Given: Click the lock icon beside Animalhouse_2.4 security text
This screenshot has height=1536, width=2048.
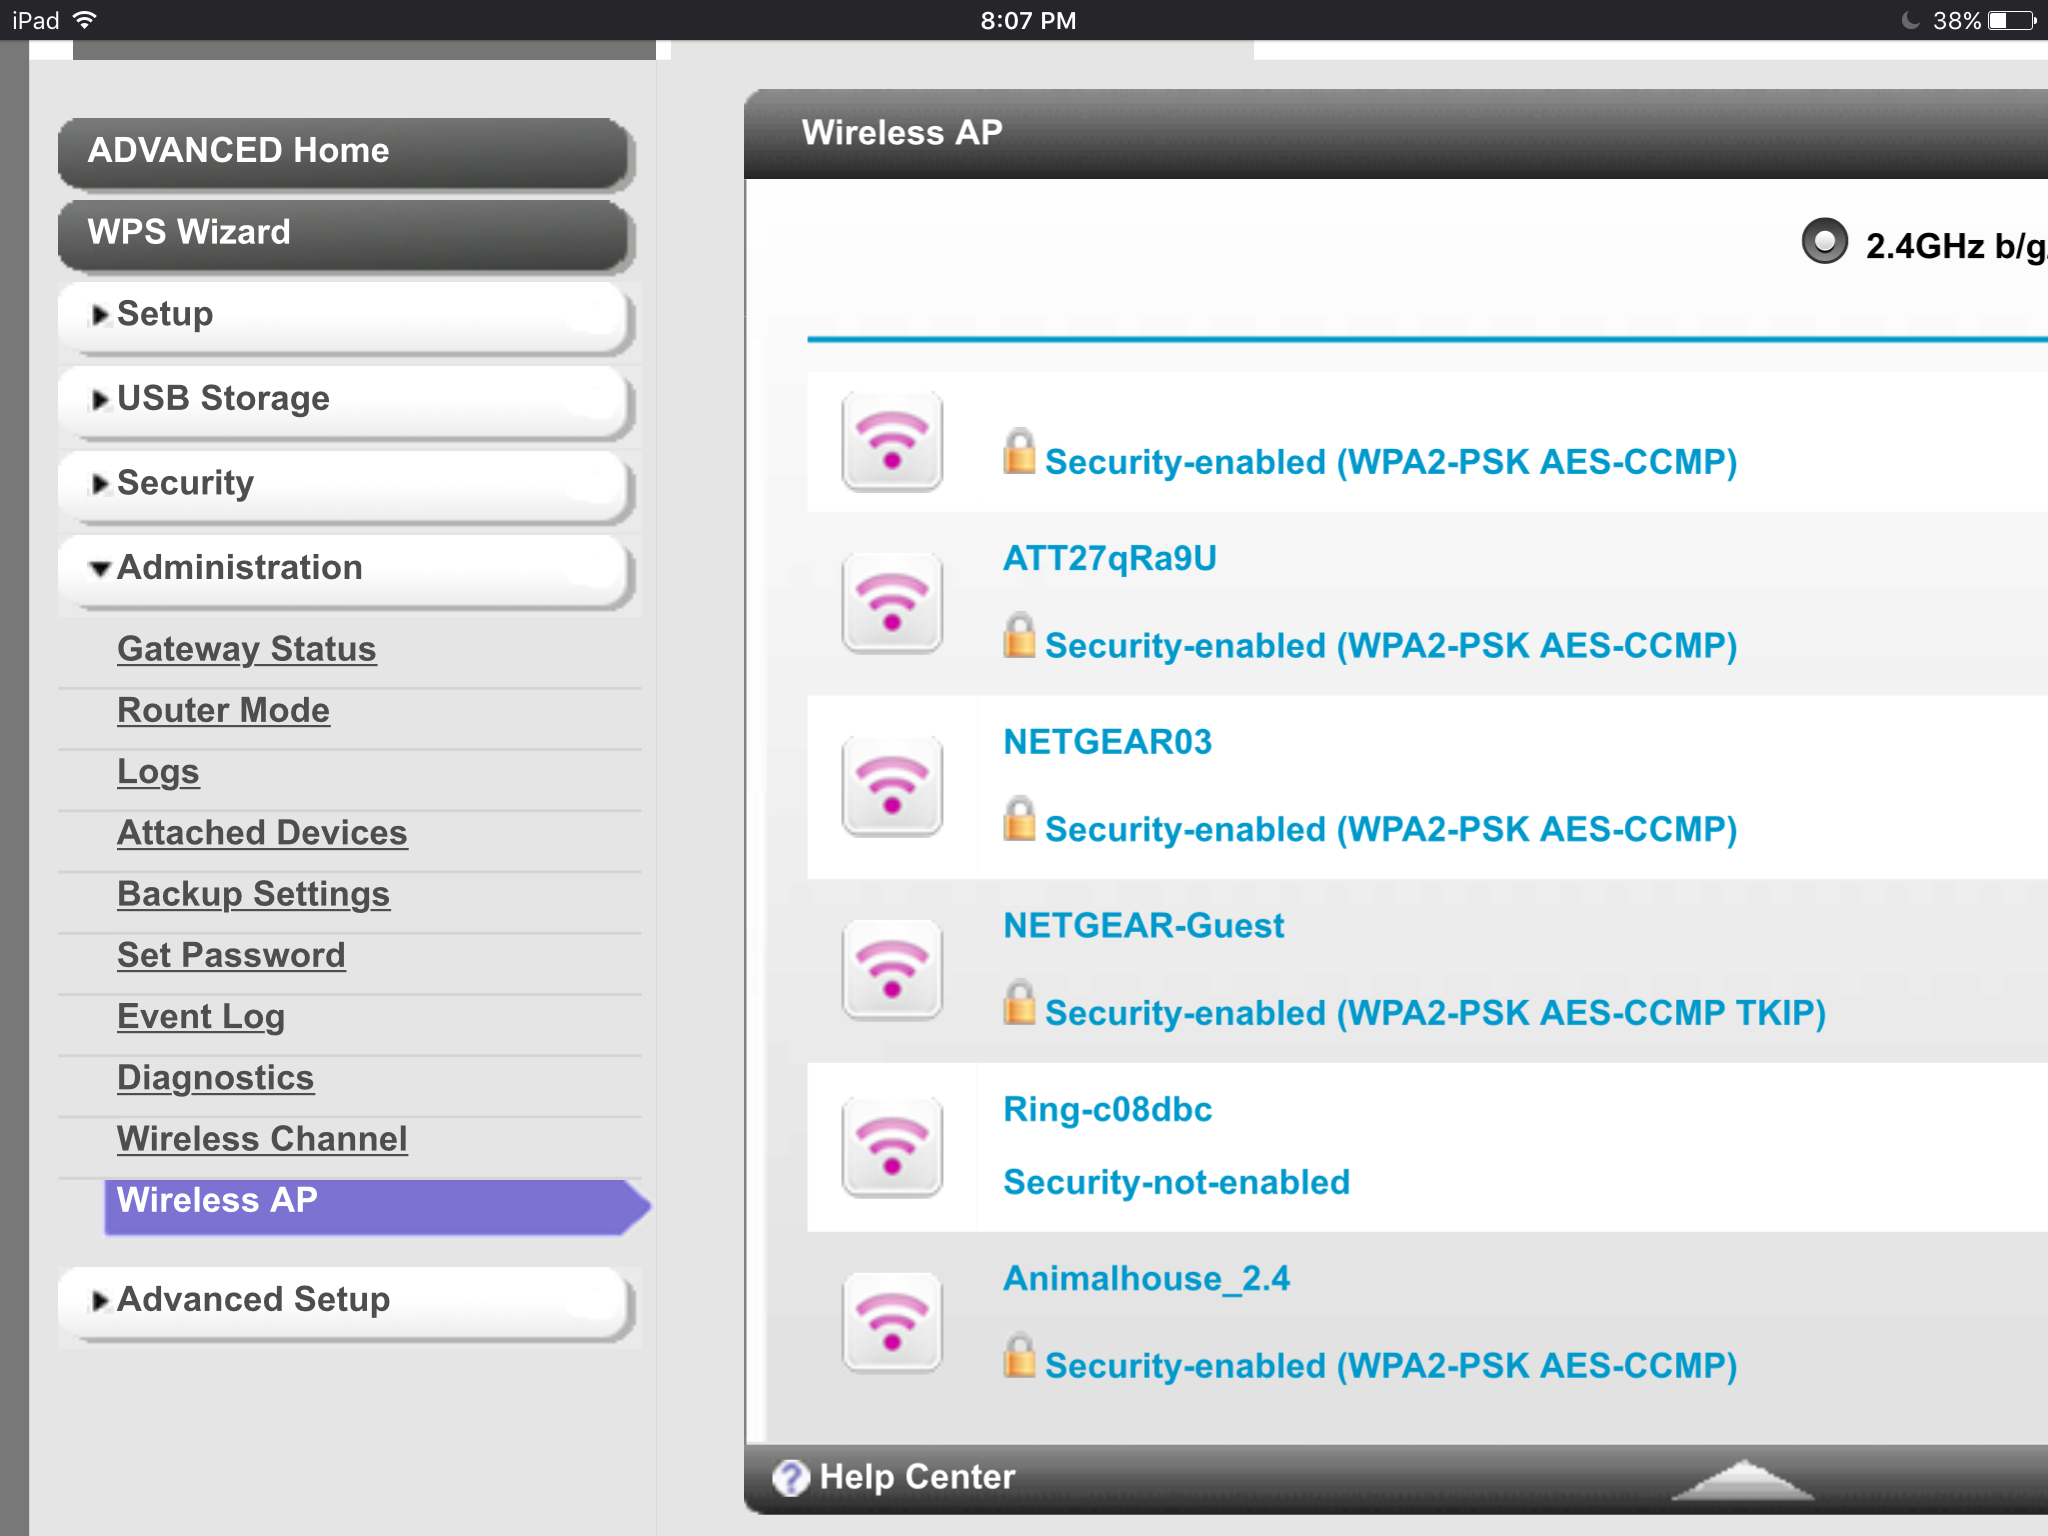Looking at the screenshot, I should tap(1020, 1358).
